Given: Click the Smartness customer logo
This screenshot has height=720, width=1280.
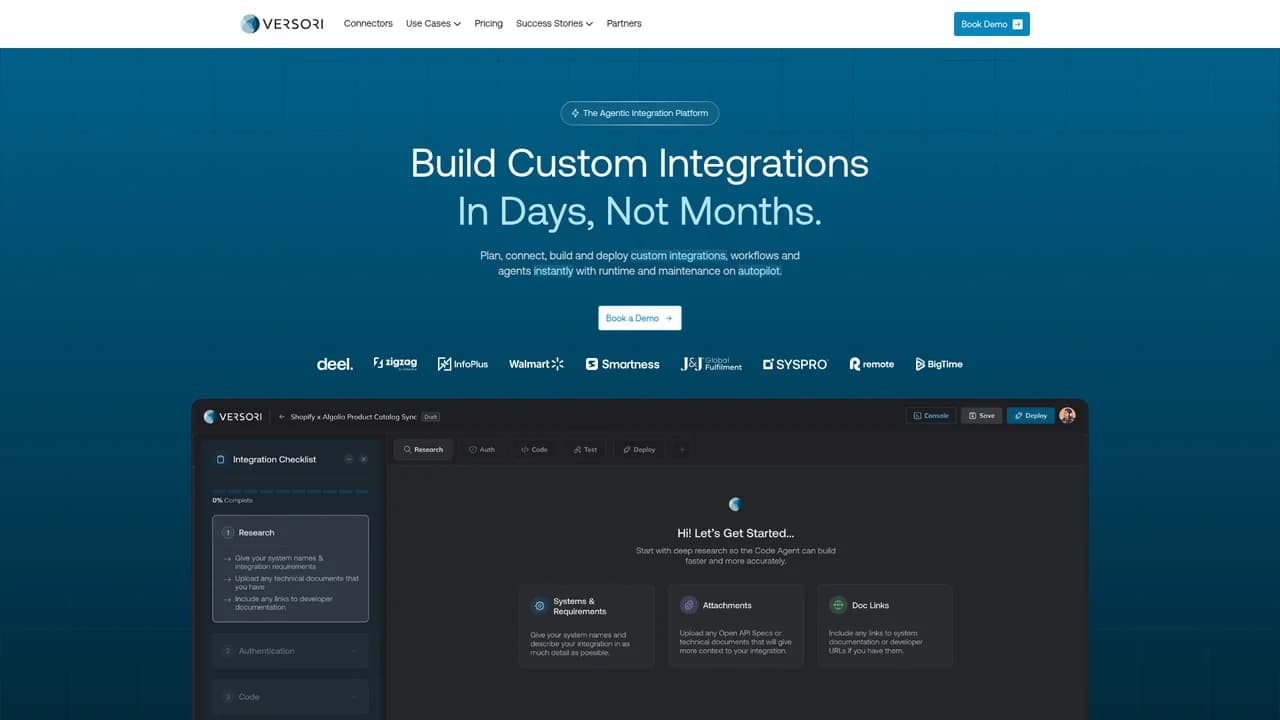Looking at the screenshot, I should [622, 364].
